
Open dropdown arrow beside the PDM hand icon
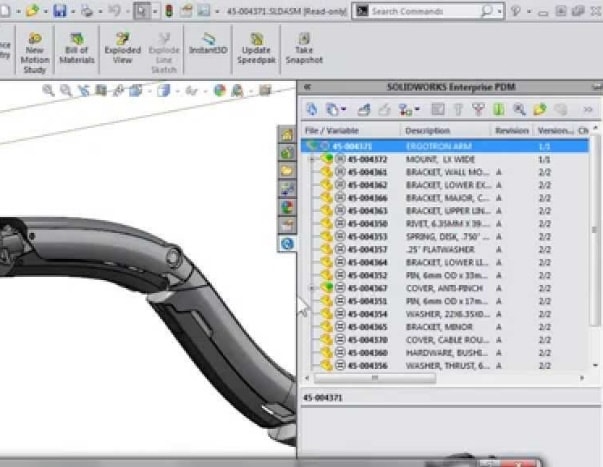[x=343, y=110]
